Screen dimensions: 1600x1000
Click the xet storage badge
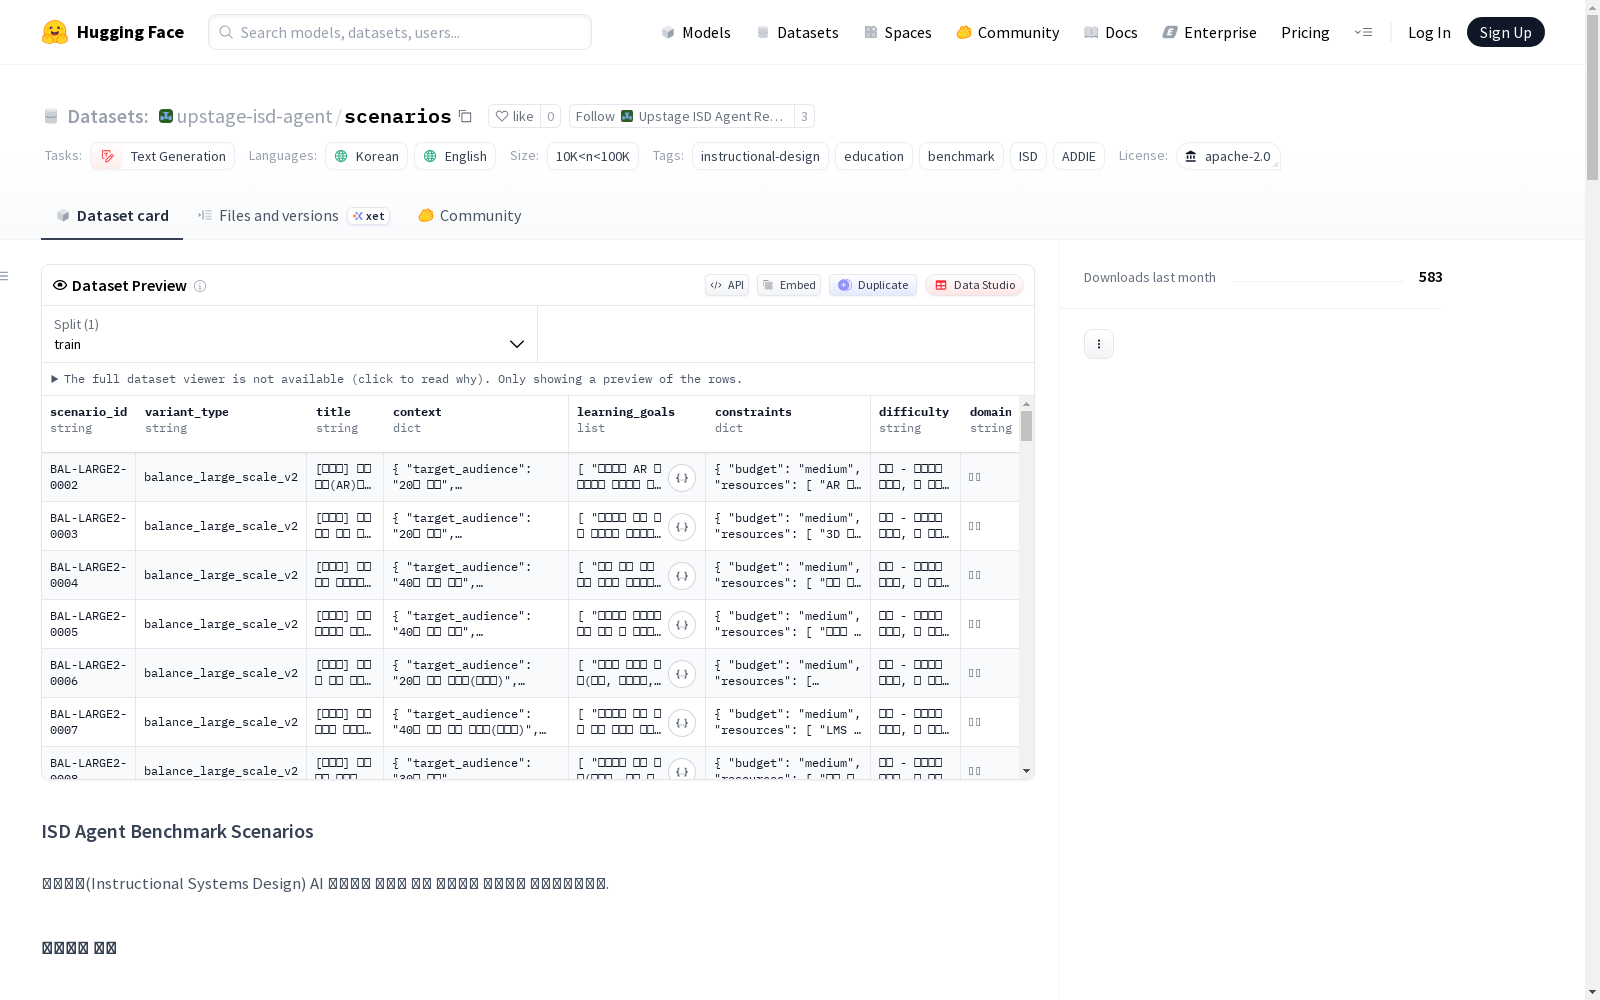369,216
